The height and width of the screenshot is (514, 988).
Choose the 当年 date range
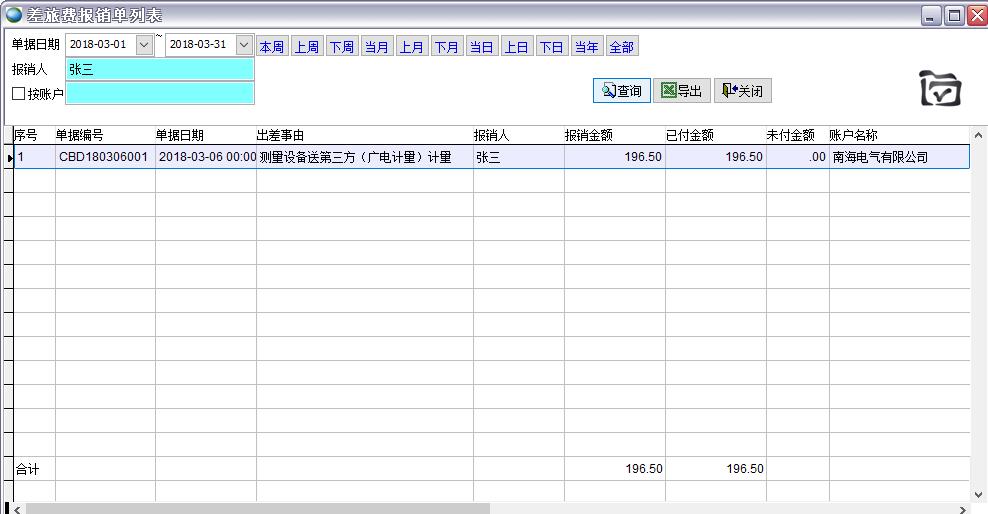[x=586, y=47]
